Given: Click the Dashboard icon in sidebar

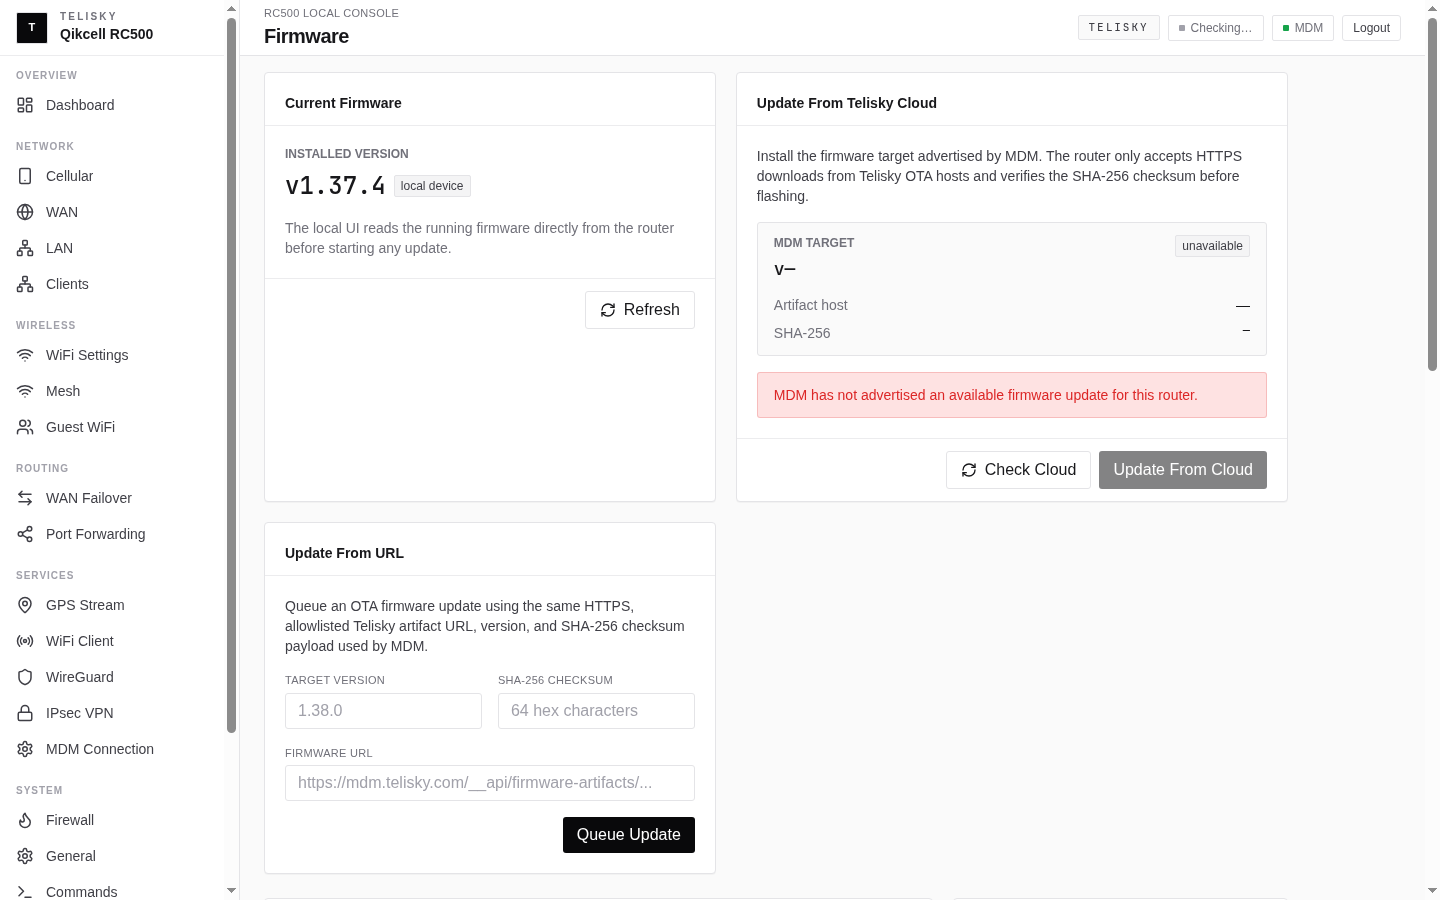Looking at the screenshot, I should coord(25,105).
